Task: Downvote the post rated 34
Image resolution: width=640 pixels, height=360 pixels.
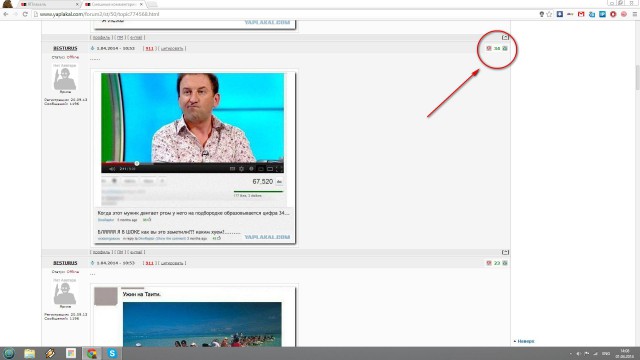Action: (x=489, y=48)
